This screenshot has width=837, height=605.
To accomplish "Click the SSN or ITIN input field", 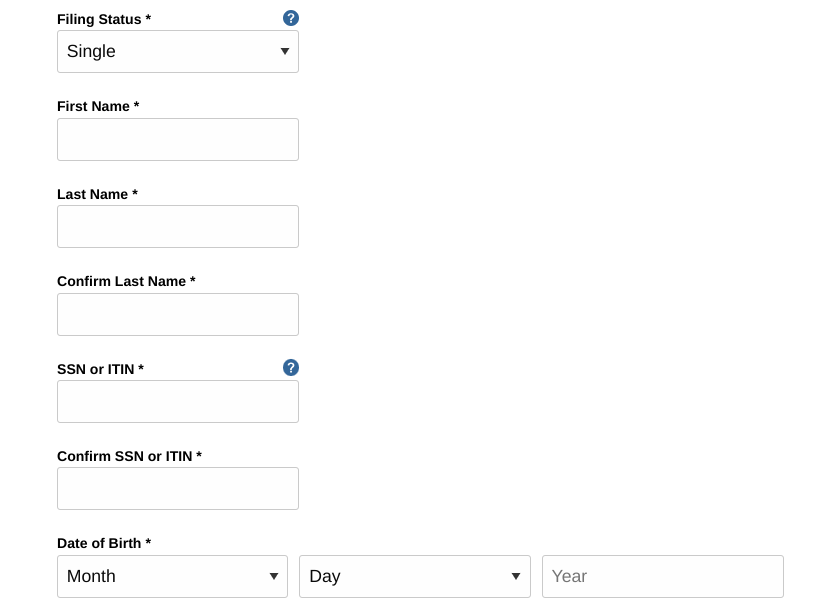I will [178, 402].
